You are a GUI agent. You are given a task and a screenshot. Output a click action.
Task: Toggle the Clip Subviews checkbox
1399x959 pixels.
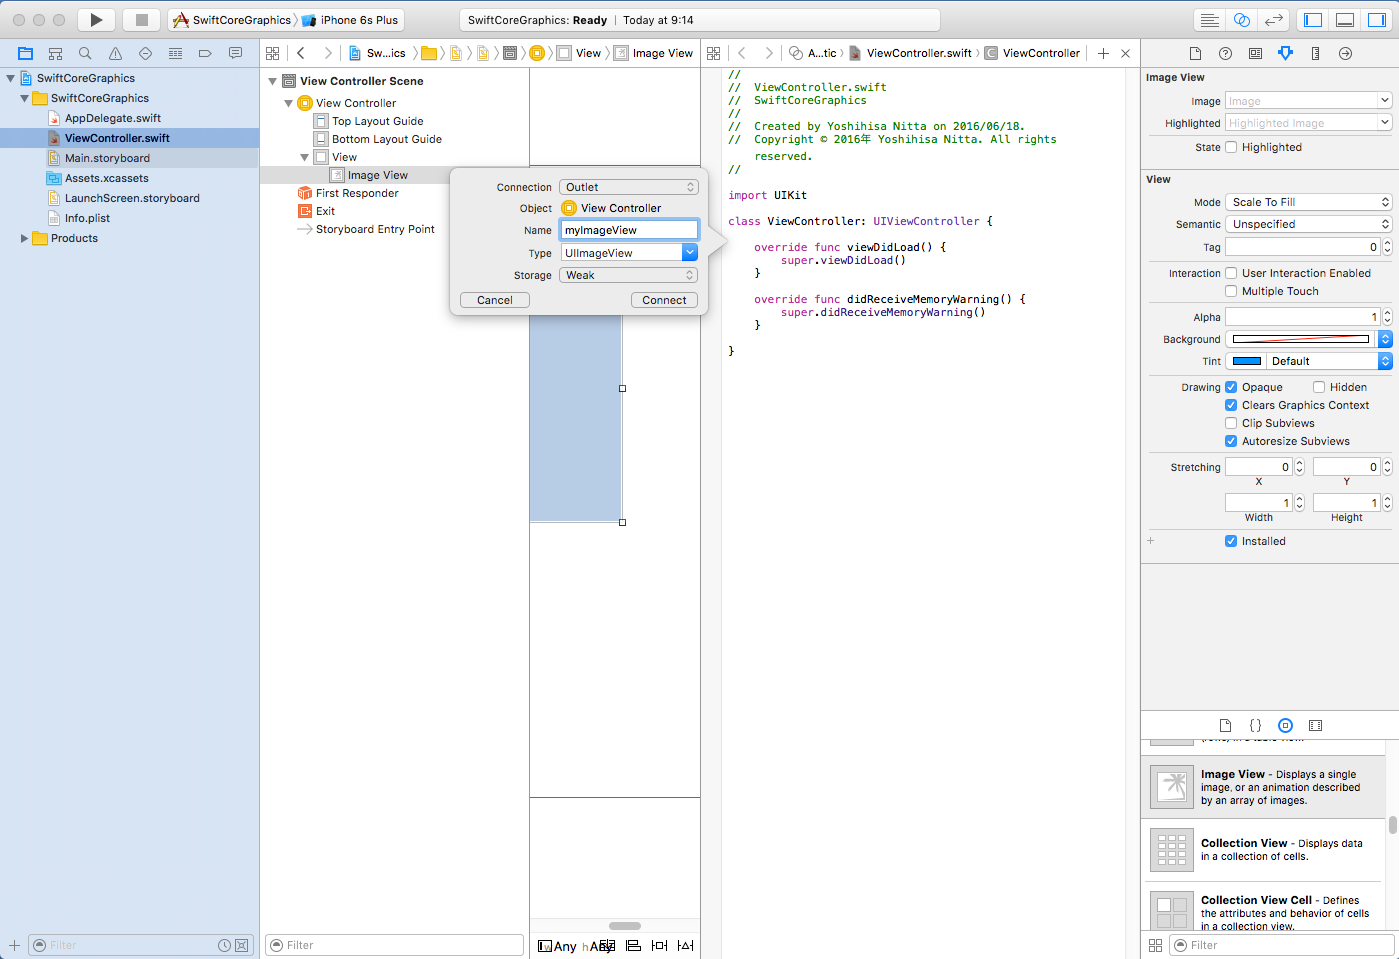[1231, 423]
